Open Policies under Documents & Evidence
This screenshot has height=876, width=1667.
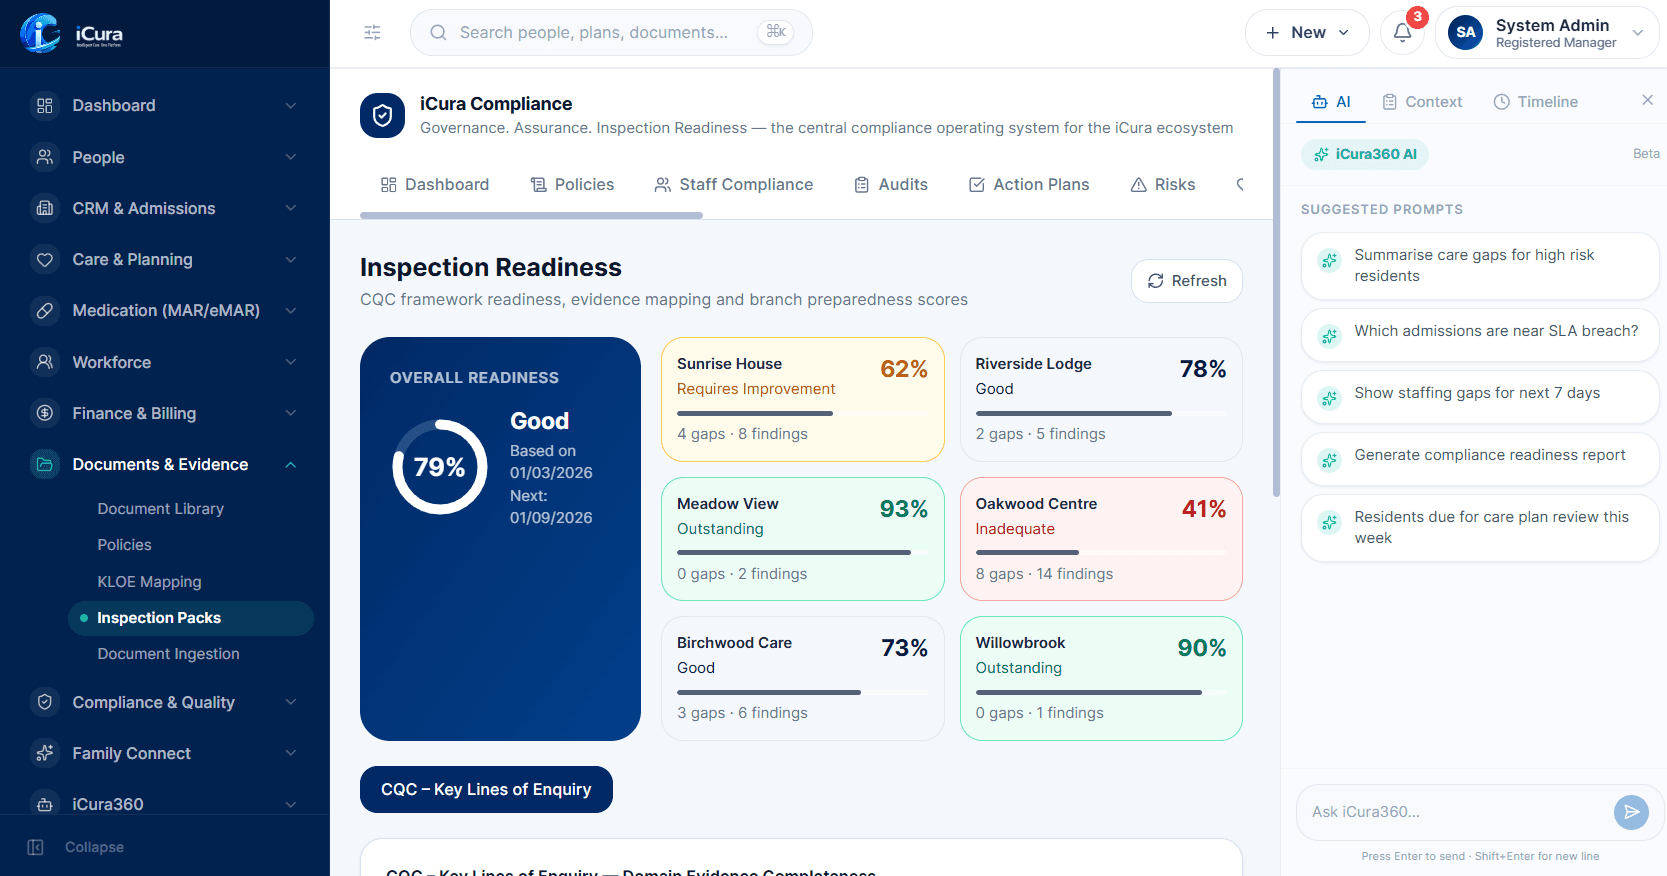pos(124,545)
